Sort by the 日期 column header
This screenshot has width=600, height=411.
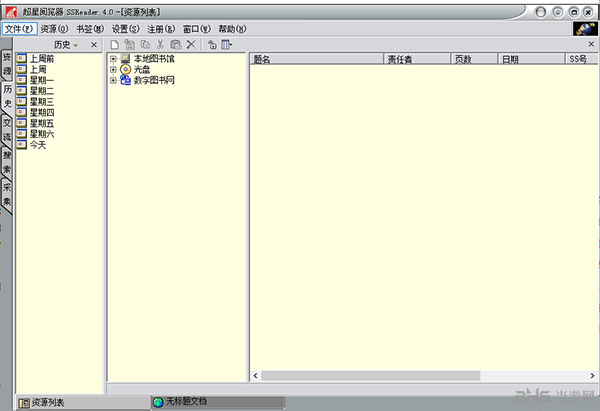tap(511, 60)
